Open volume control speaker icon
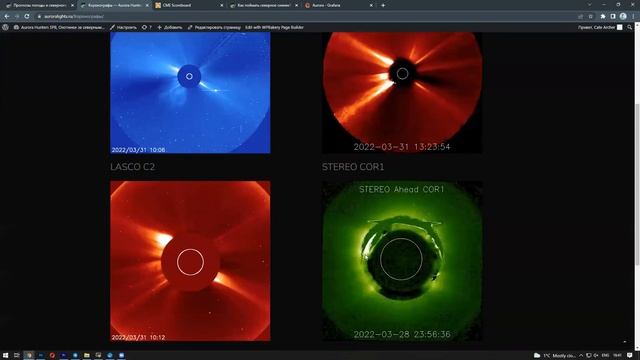This screenshot has height=360, width=640. pyautogui.click(x=596, y=356)
